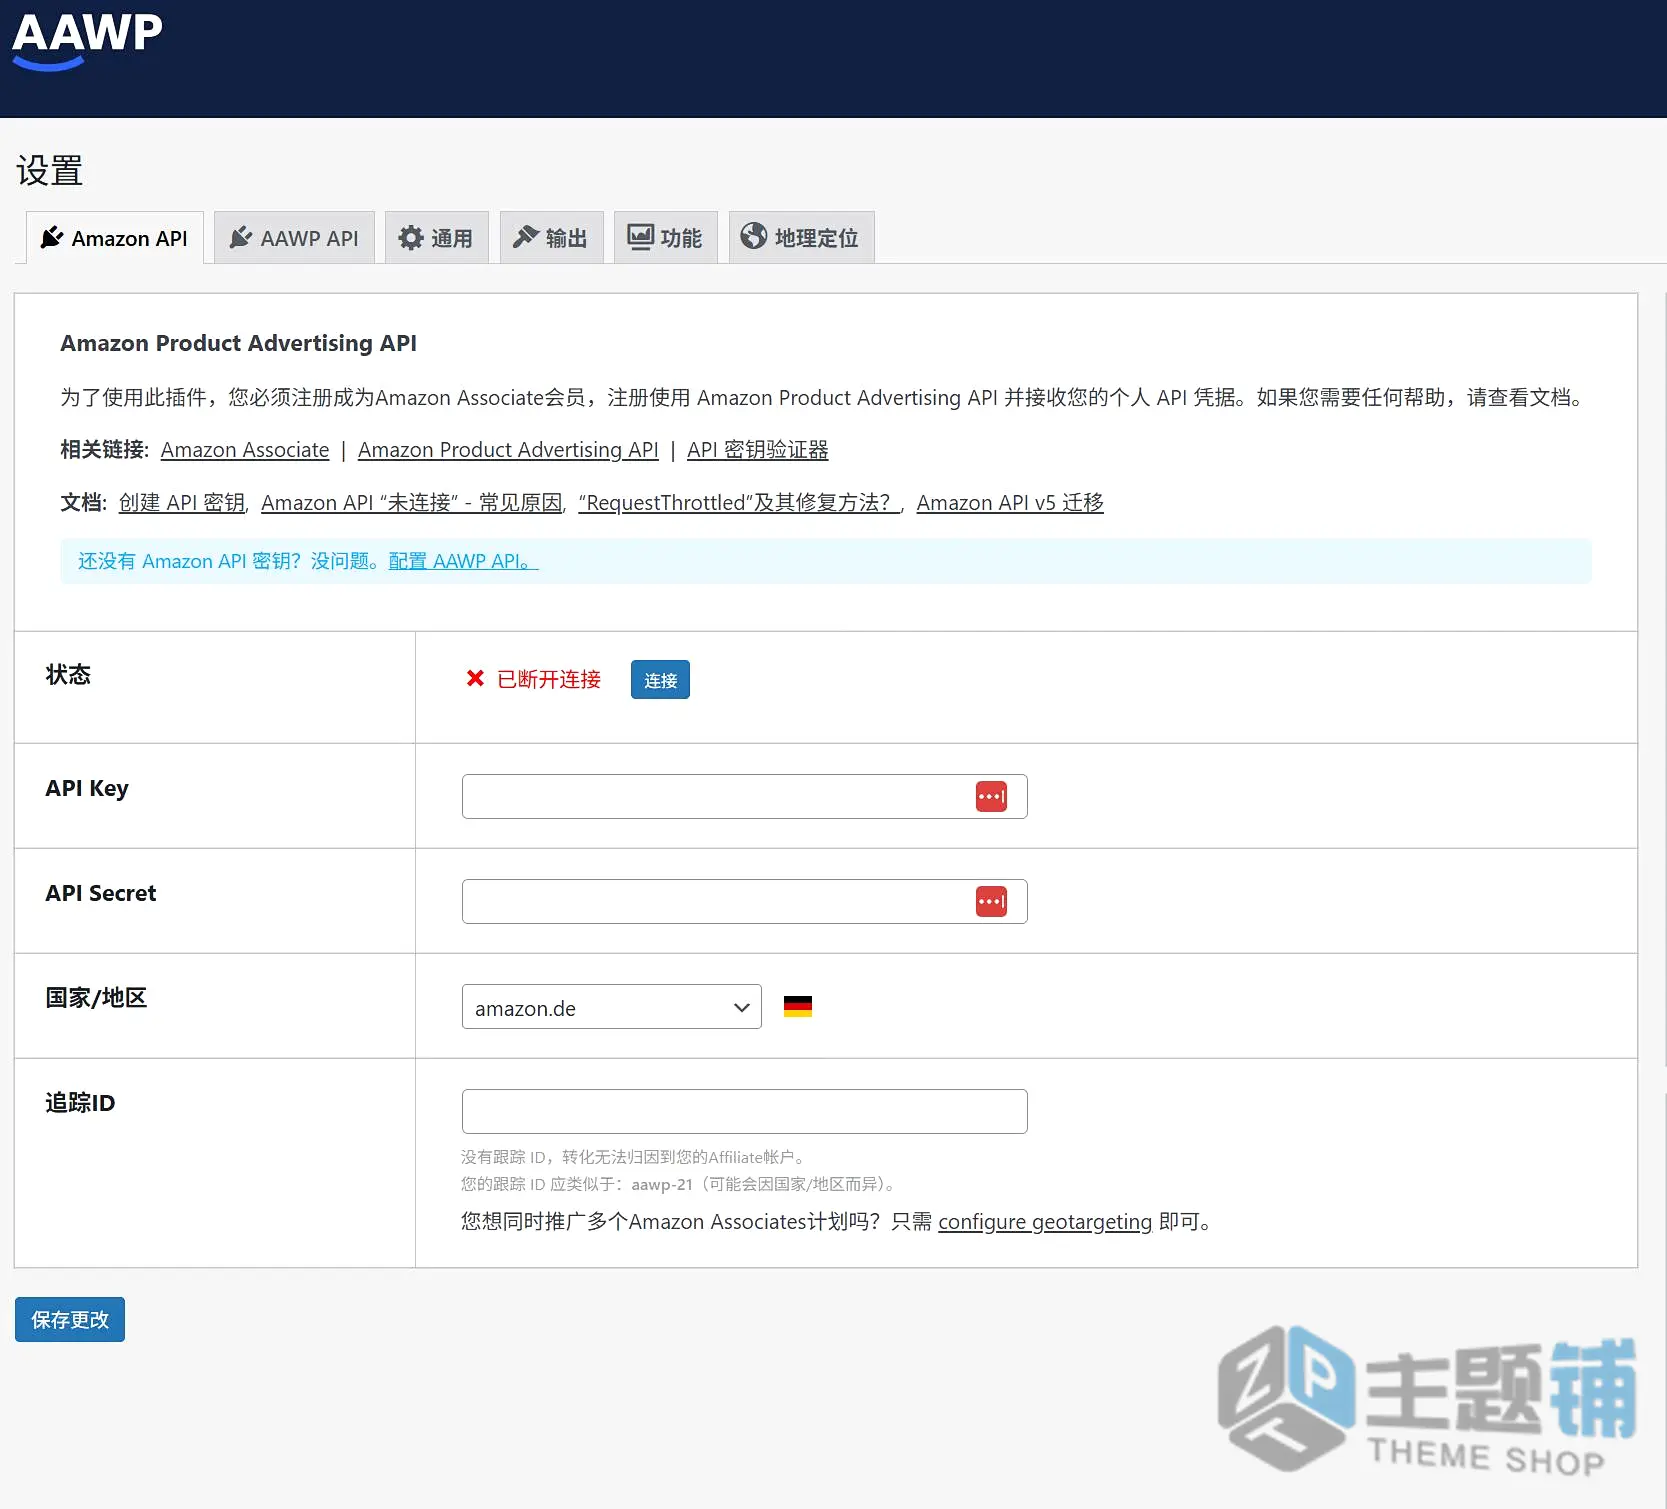Click the 国家/地区 row label
Screen dimensions: 1667x1509
[96, 998]
